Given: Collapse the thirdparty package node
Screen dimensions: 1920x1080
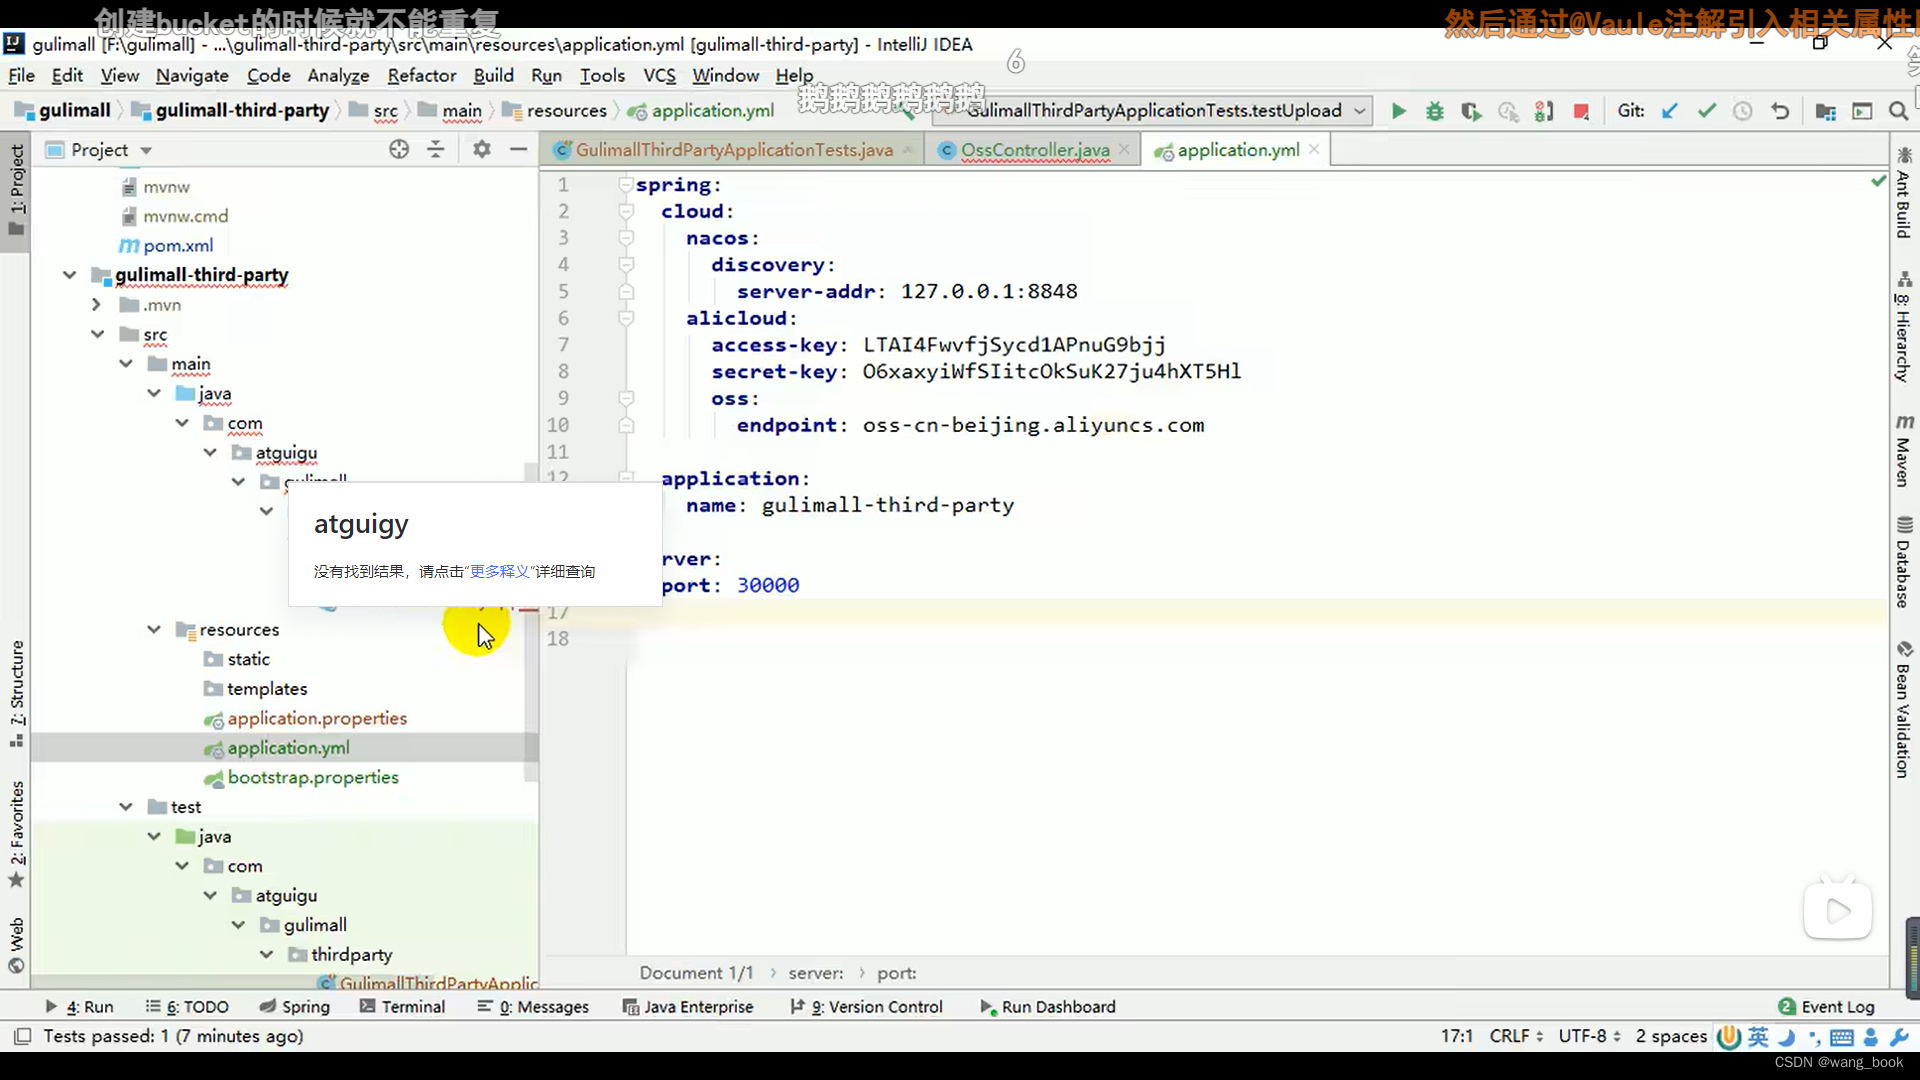Looking at the screenshot, I should (266, 955).
